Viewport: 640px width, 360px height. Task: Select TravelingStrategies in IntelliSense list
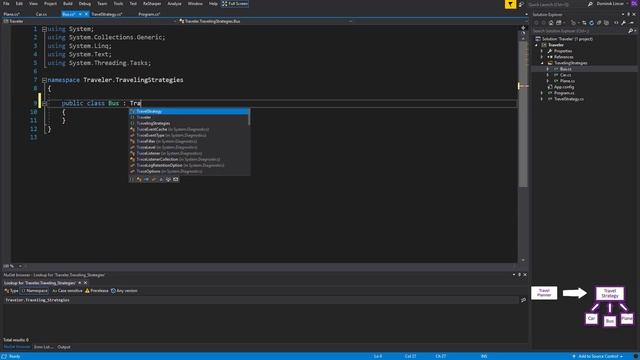click(x=189, y=123)
